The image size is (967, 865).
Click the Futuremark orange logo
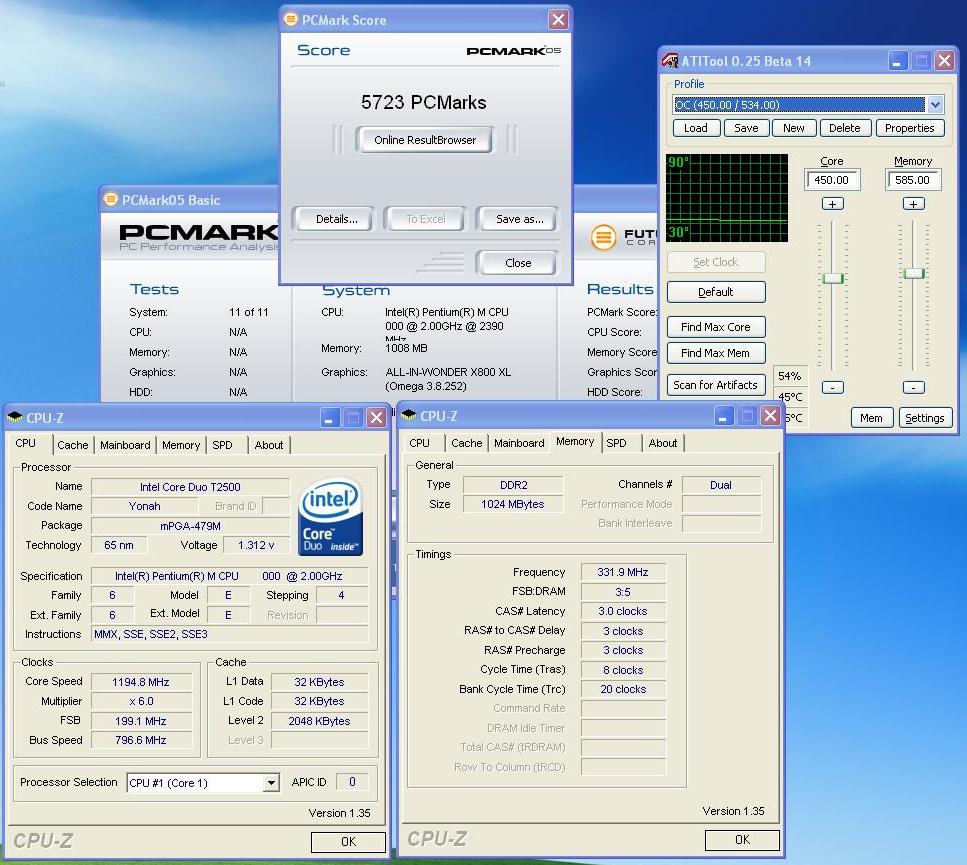click(x=604, y=237)
